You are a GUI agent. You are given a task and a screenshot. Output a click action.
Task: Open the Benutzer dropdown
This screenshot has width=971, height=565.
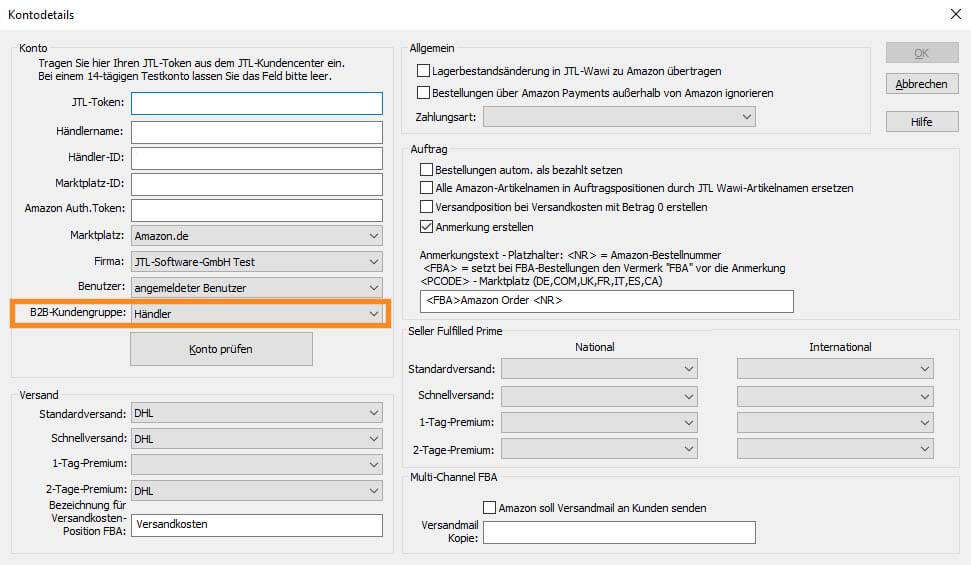pos(257,288)
